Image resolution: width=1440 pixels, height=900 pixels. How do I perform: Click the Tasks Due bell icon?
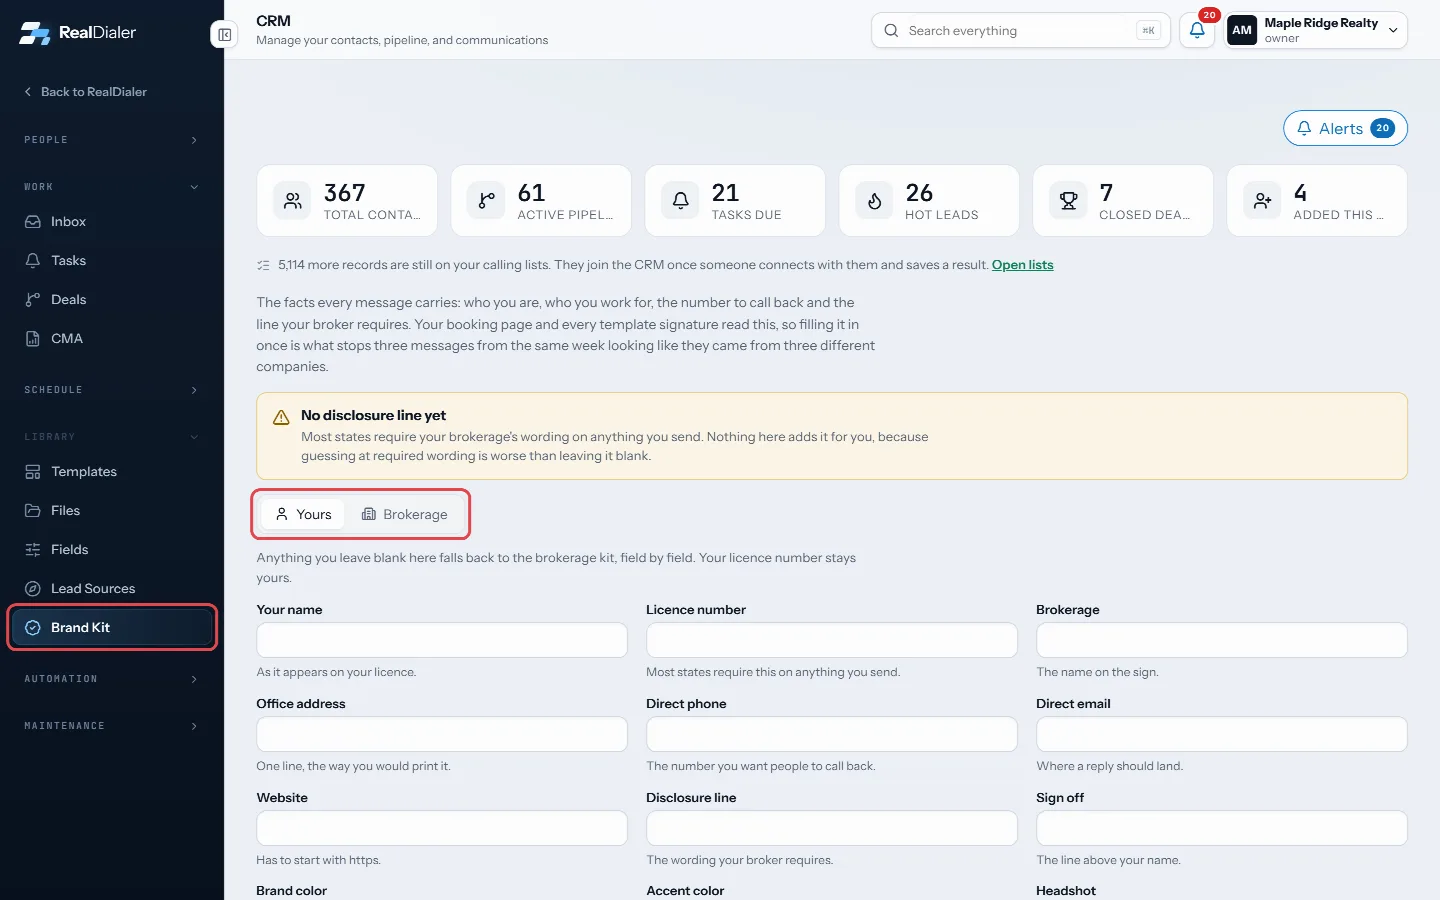tap(680, 201)
